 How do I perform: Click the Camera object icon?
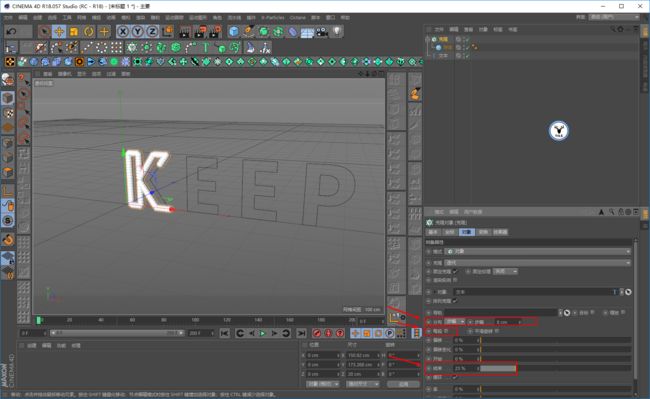pos(322,32)
